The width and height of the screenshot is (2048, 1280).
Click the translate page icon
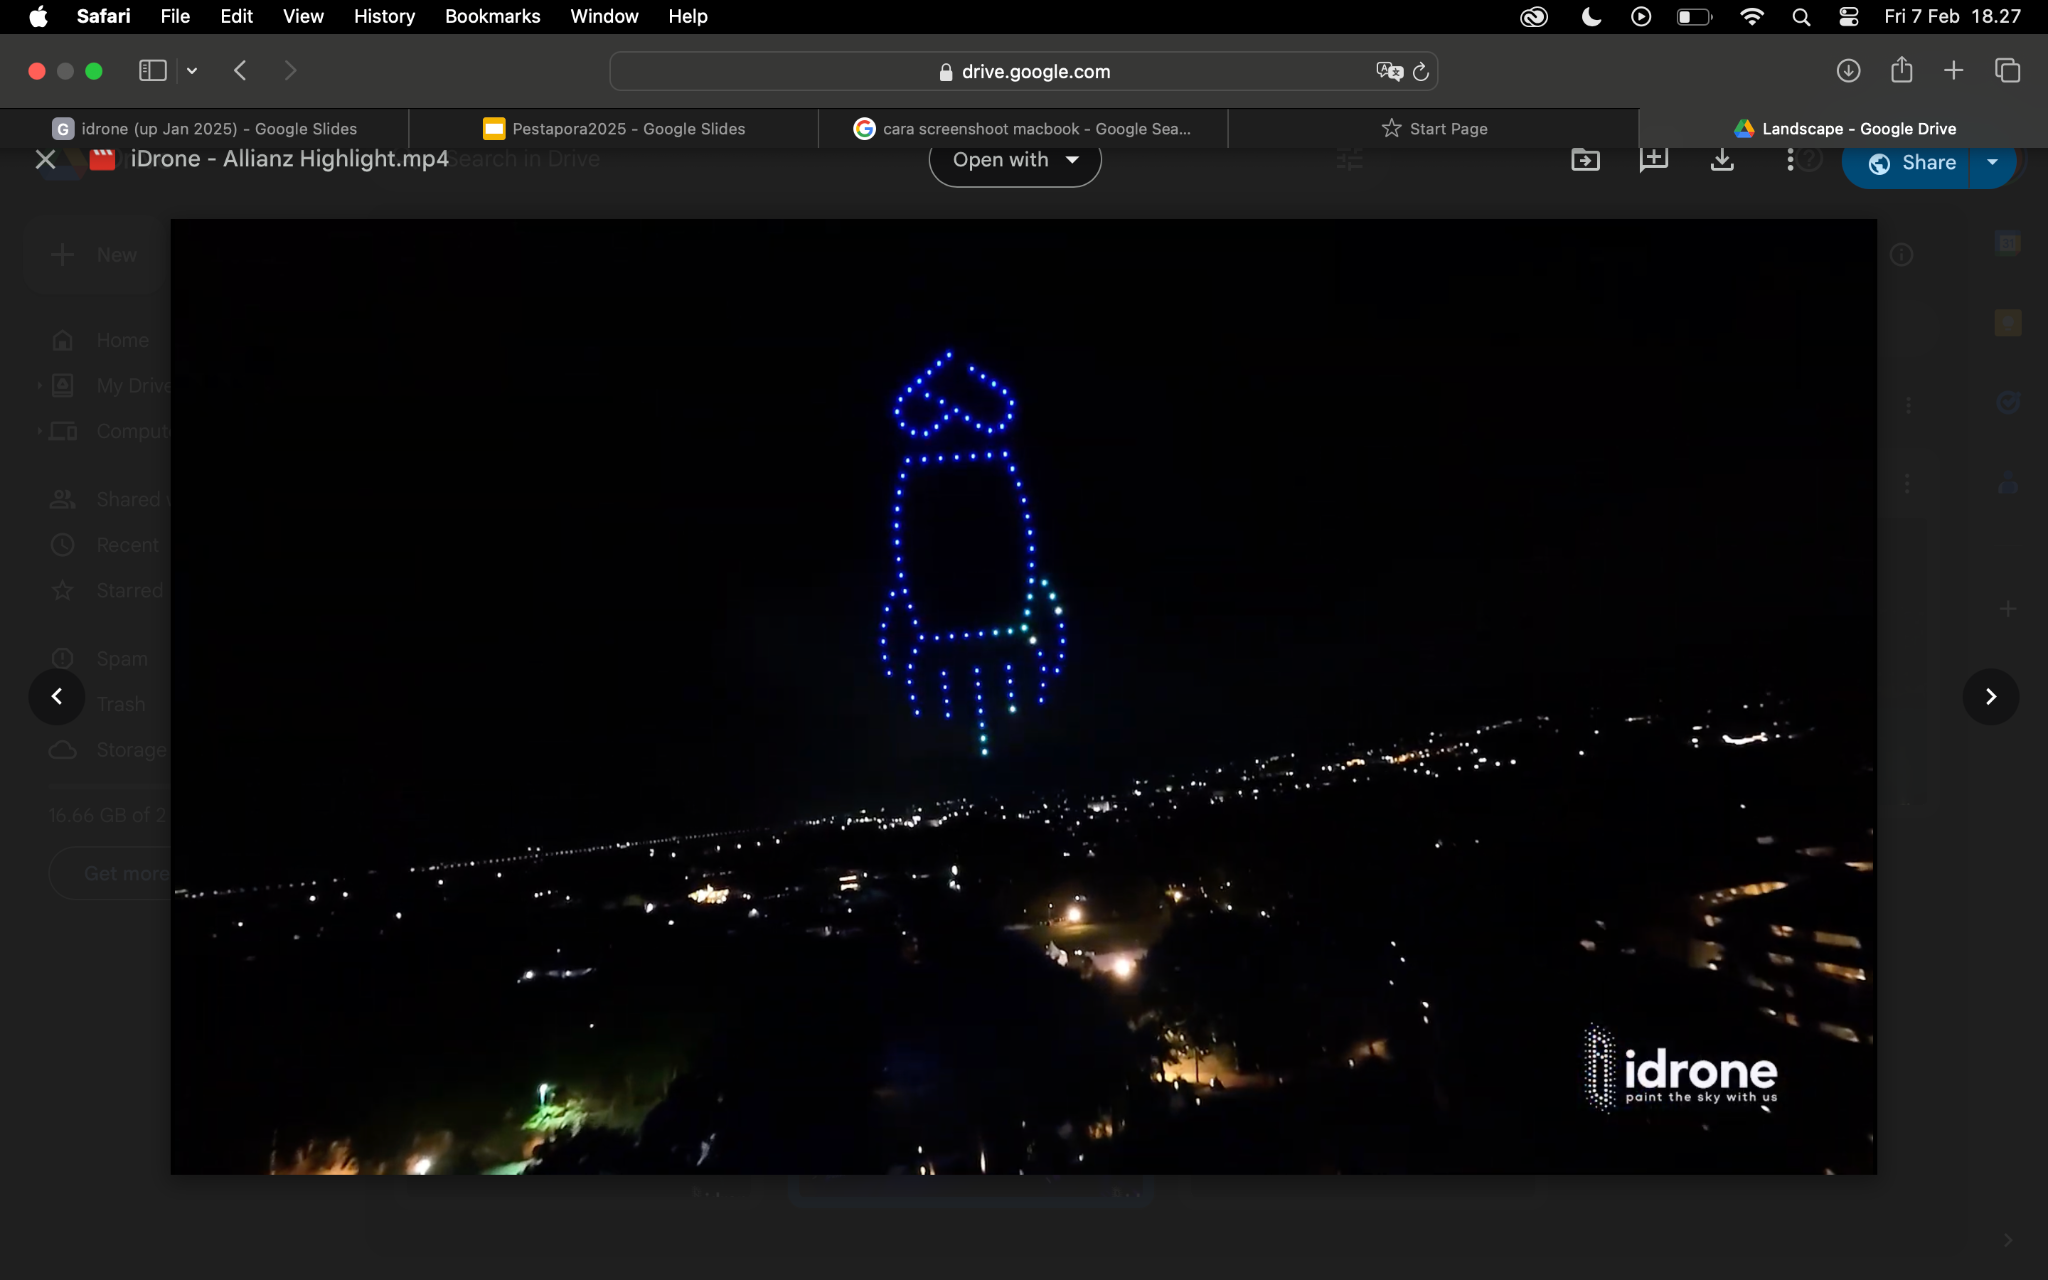pos(1389,71)
